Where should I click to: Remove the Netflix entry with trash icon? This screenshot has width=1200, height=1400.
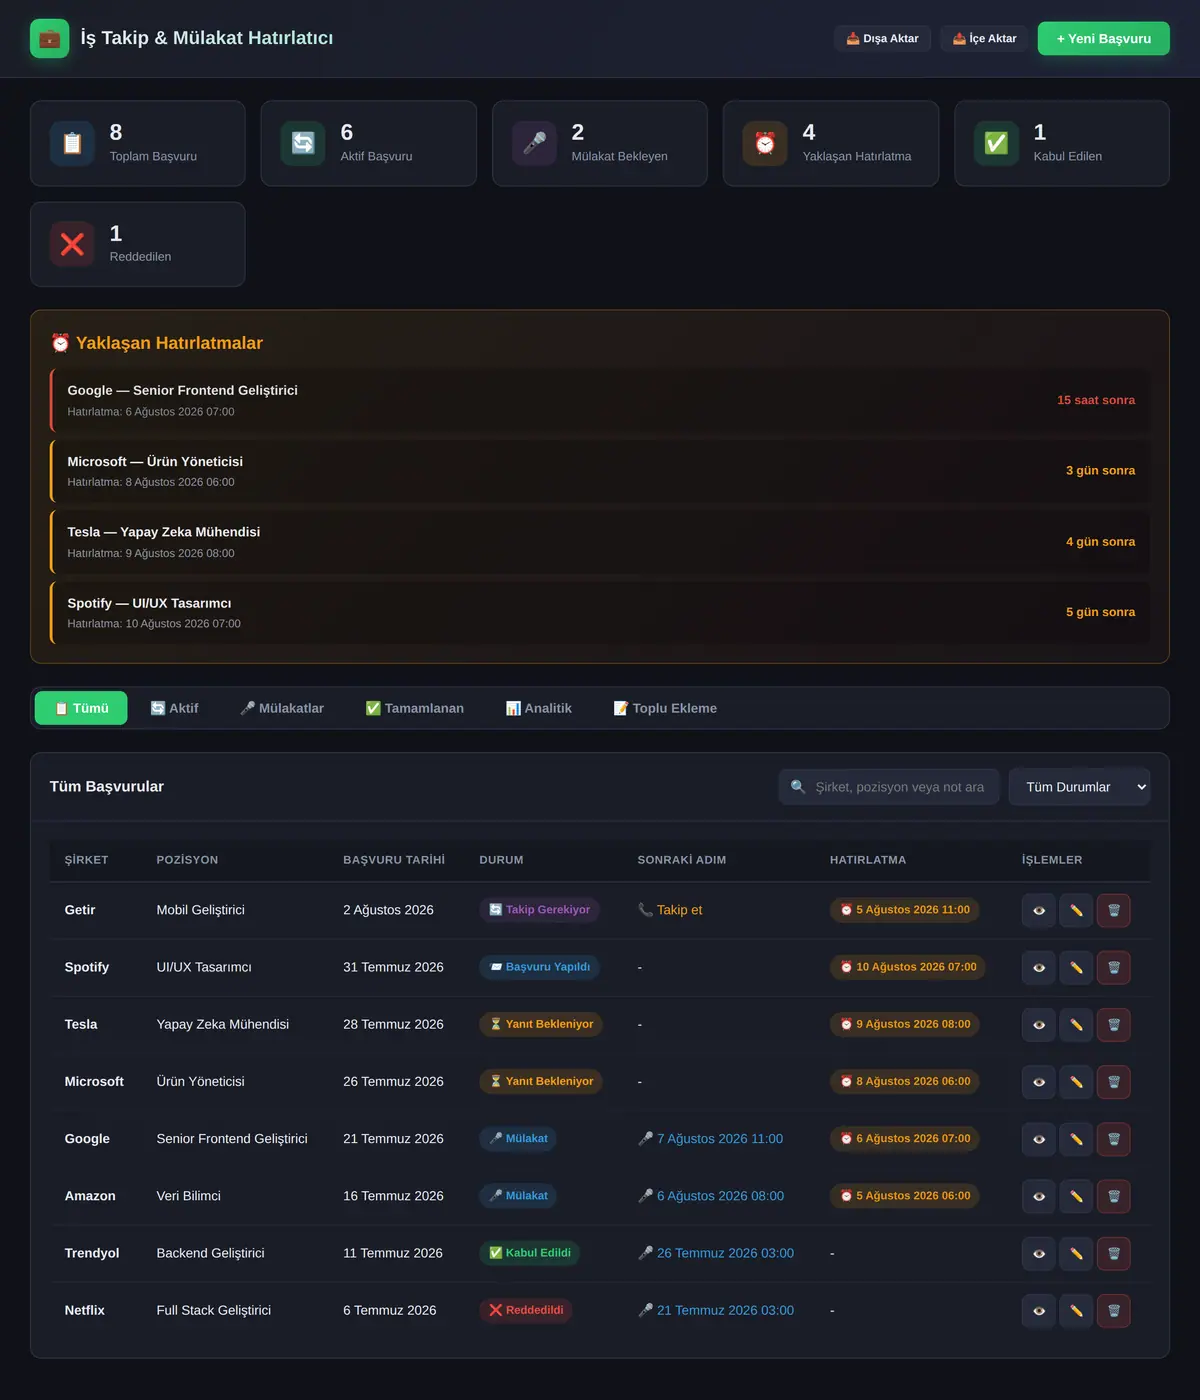tap(1113, 1310)
